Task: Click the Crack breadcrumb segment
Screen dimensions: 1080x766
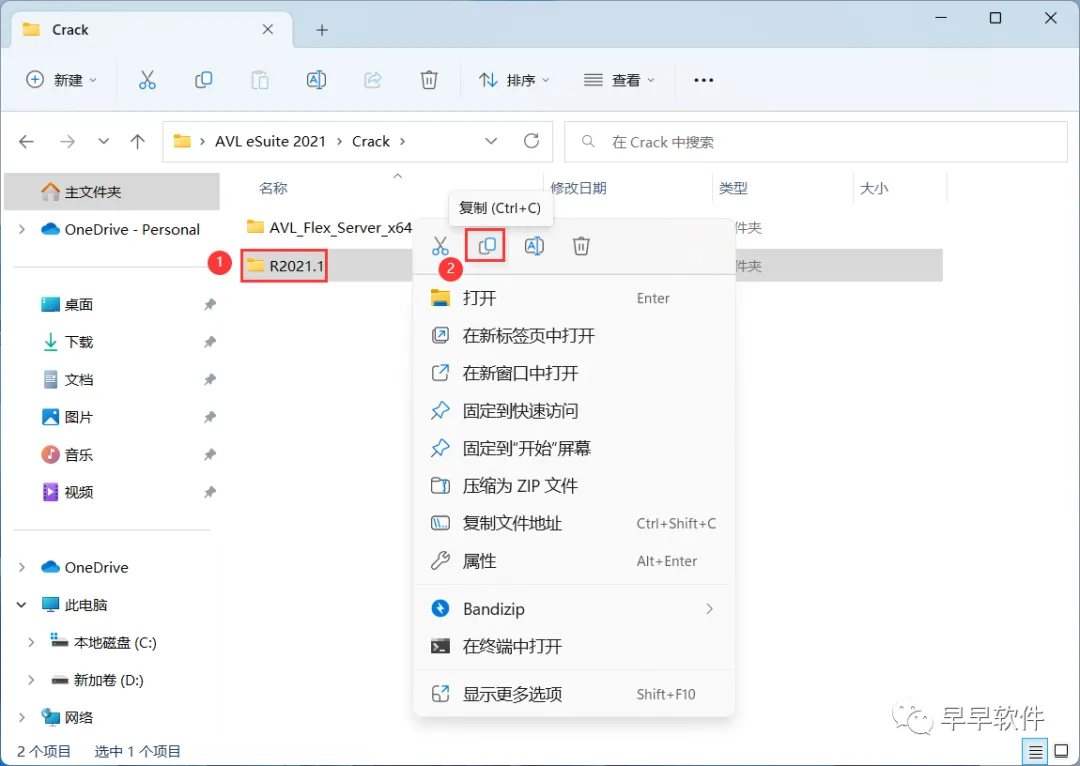Action: (x=371, y=141)
